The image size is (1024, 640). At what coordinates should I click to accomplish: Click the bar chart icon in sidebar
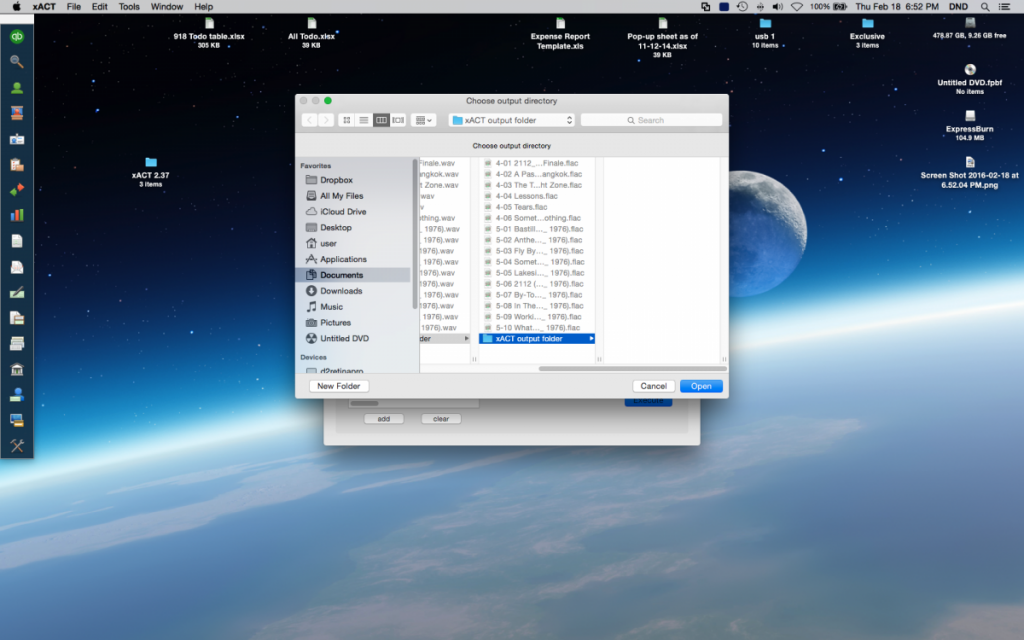[17, 215]
